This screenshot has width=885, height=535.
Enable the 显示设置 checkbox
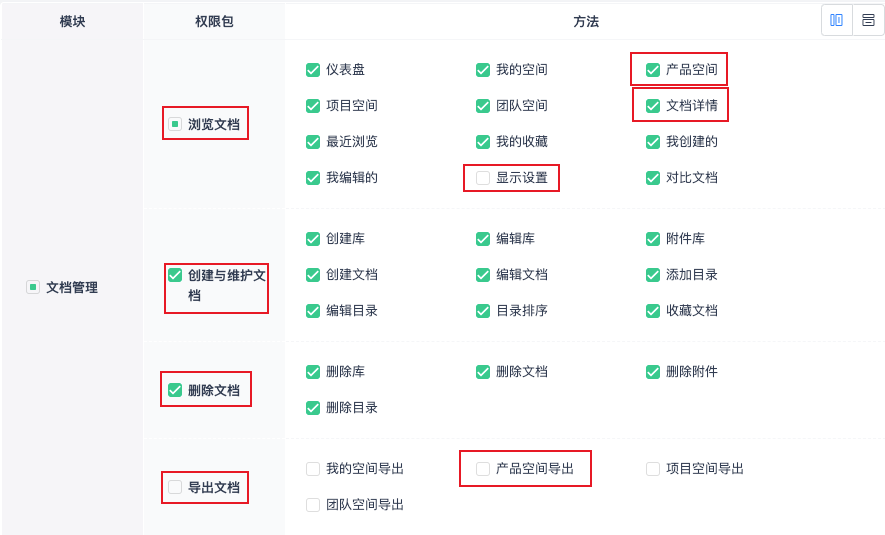483,178
